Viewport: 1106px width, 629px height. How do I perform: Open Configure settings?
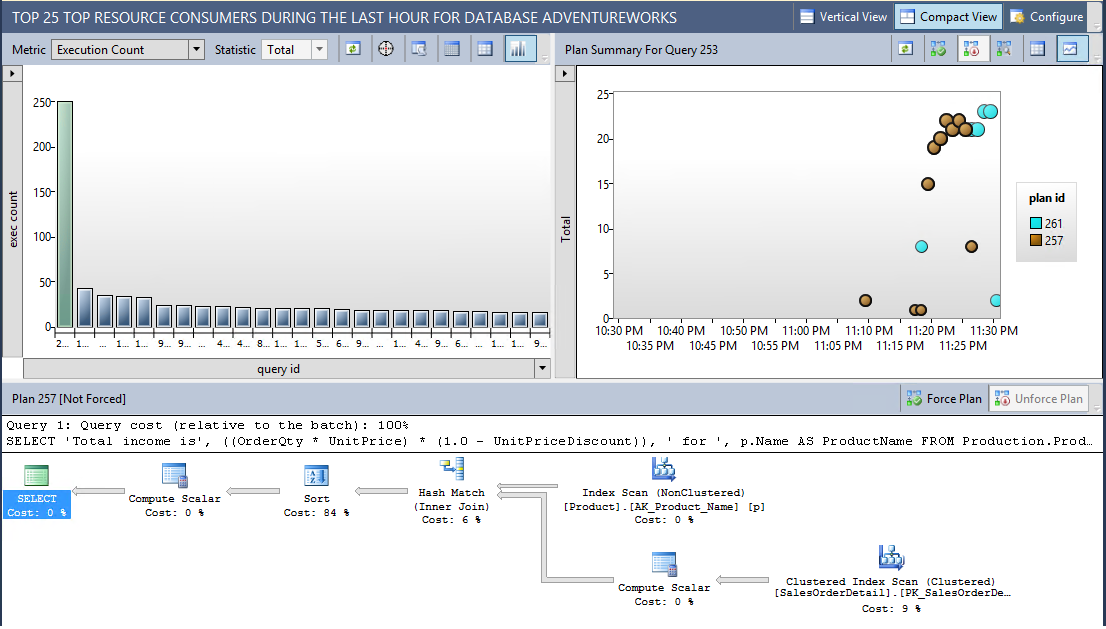1047,17
